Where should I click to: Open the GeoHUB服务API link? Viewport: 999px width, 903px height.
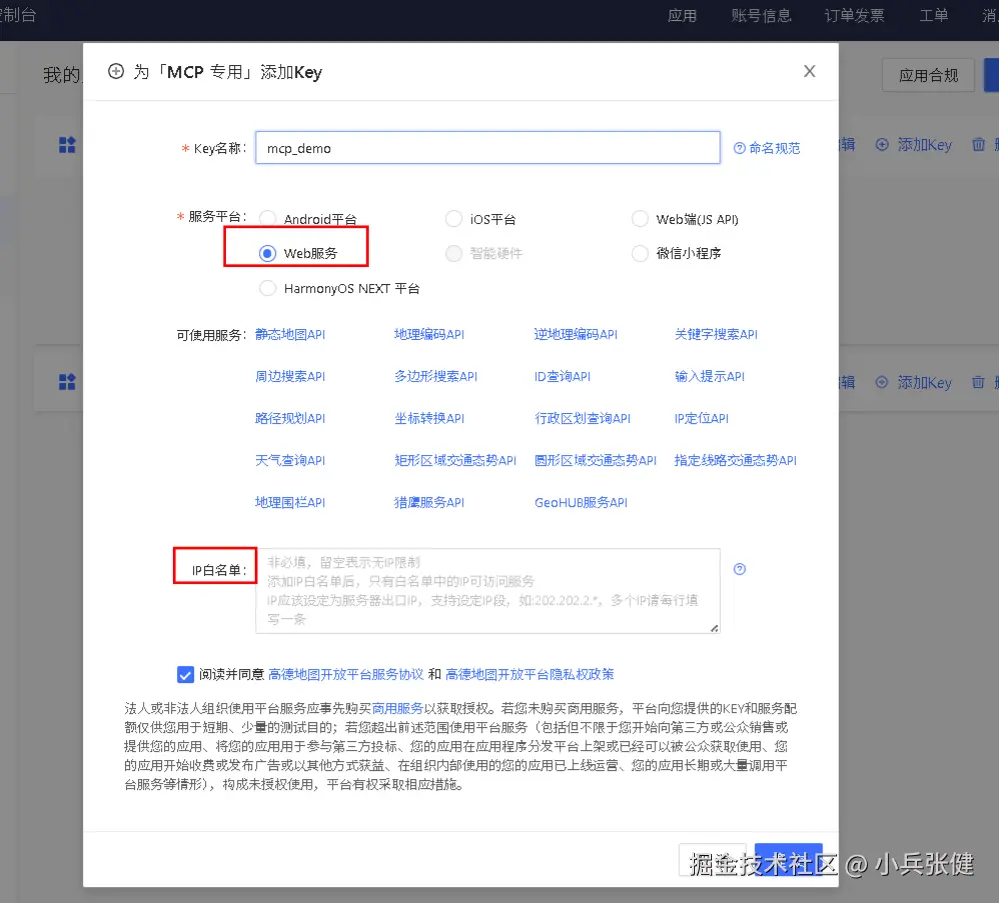pyautogui.click(x=581, y=503)
